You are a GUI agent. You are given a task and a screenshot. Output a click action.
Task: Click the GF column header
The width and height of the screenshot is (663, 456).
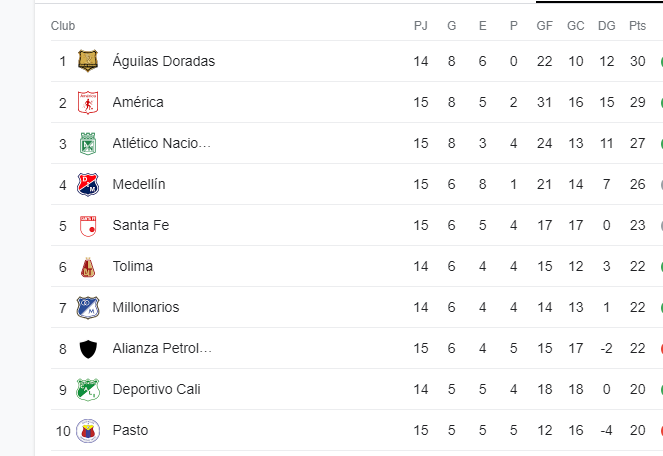click(545, 26)
